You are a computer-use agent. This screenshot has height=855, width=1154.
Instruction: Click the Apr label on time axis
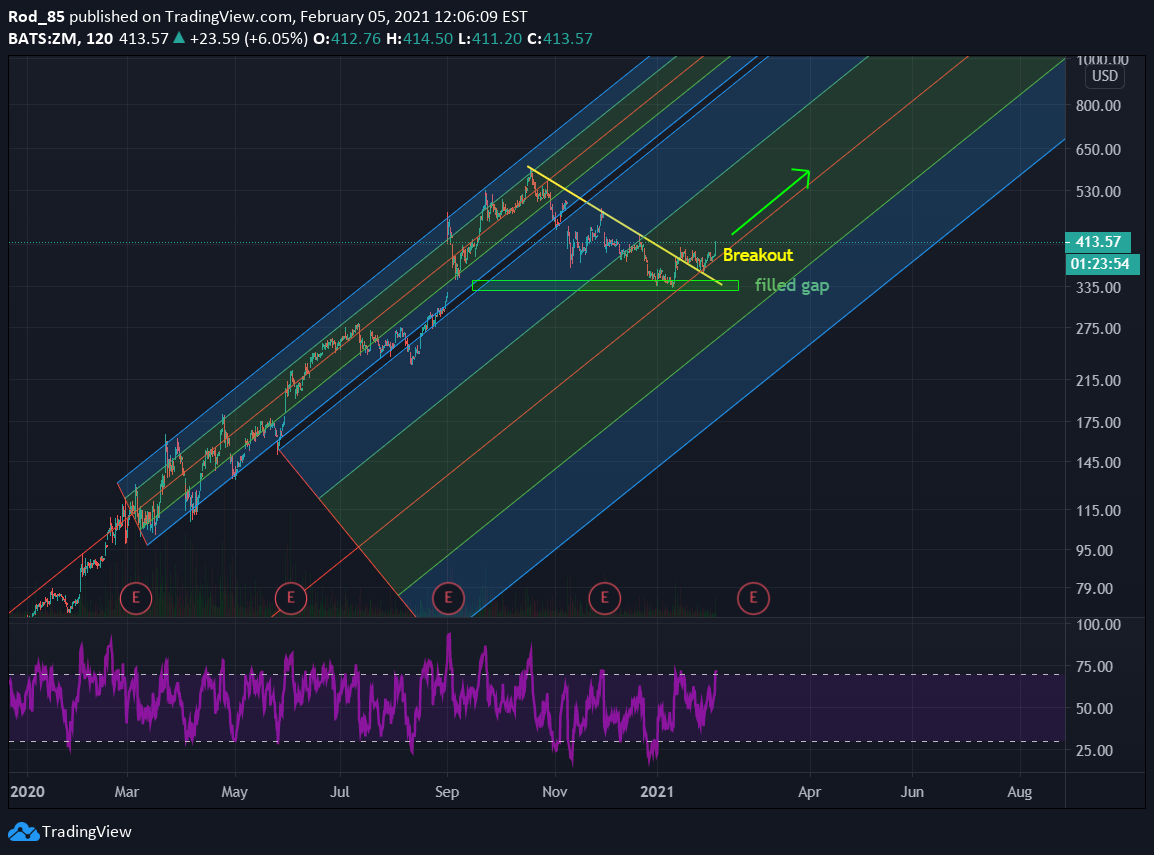point(810,792)
